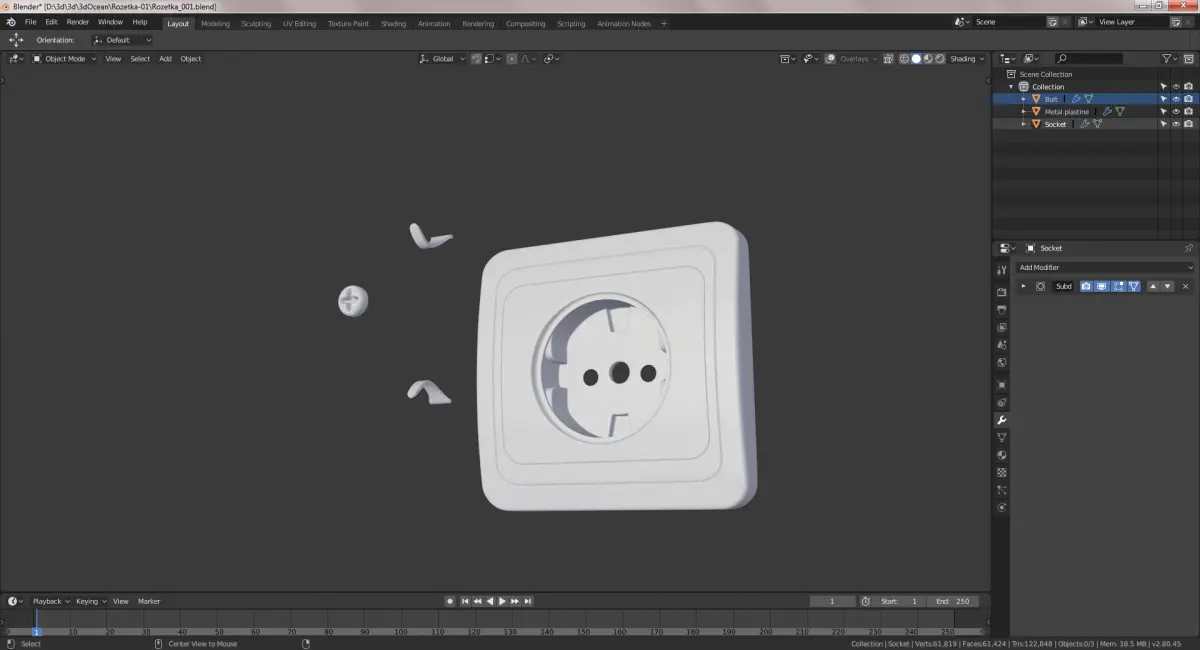Hide the Metal plastine object in viewport

tap(1176, 112)
